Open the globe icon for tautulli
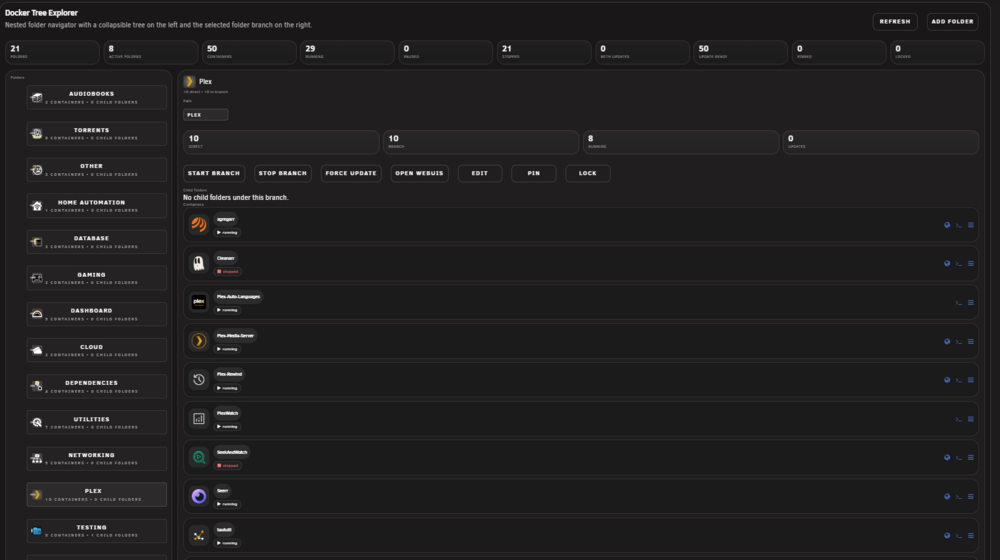The height and width of the screenshot is (560, 1000). pos(947,535)
